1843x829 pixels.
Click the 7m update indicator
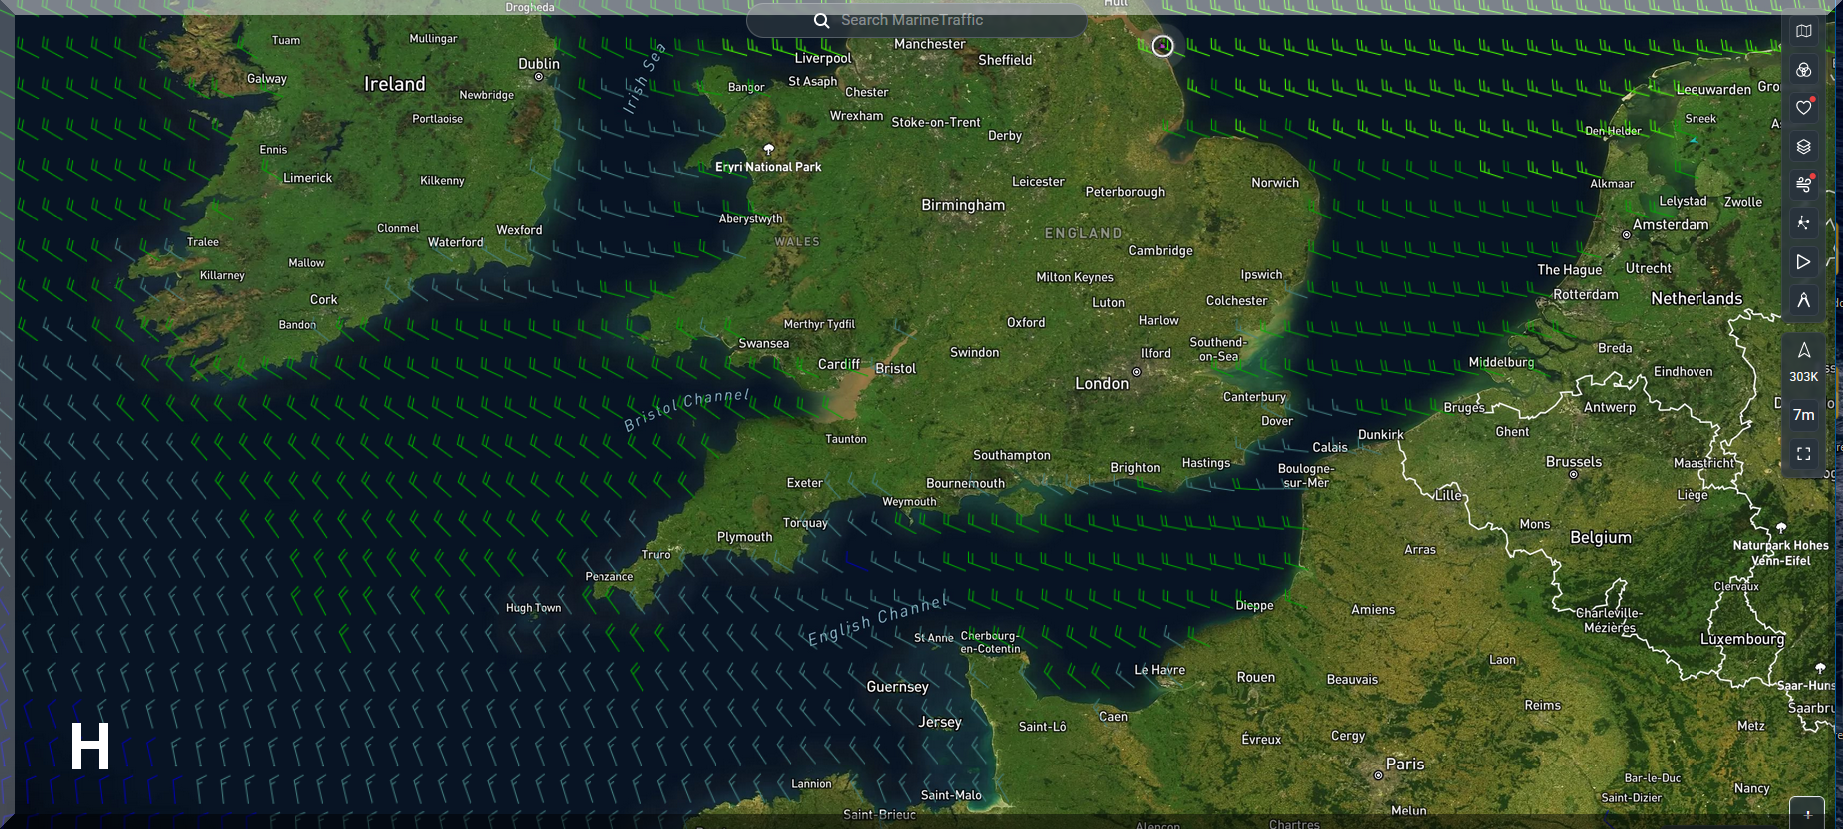click(1803, 415)
